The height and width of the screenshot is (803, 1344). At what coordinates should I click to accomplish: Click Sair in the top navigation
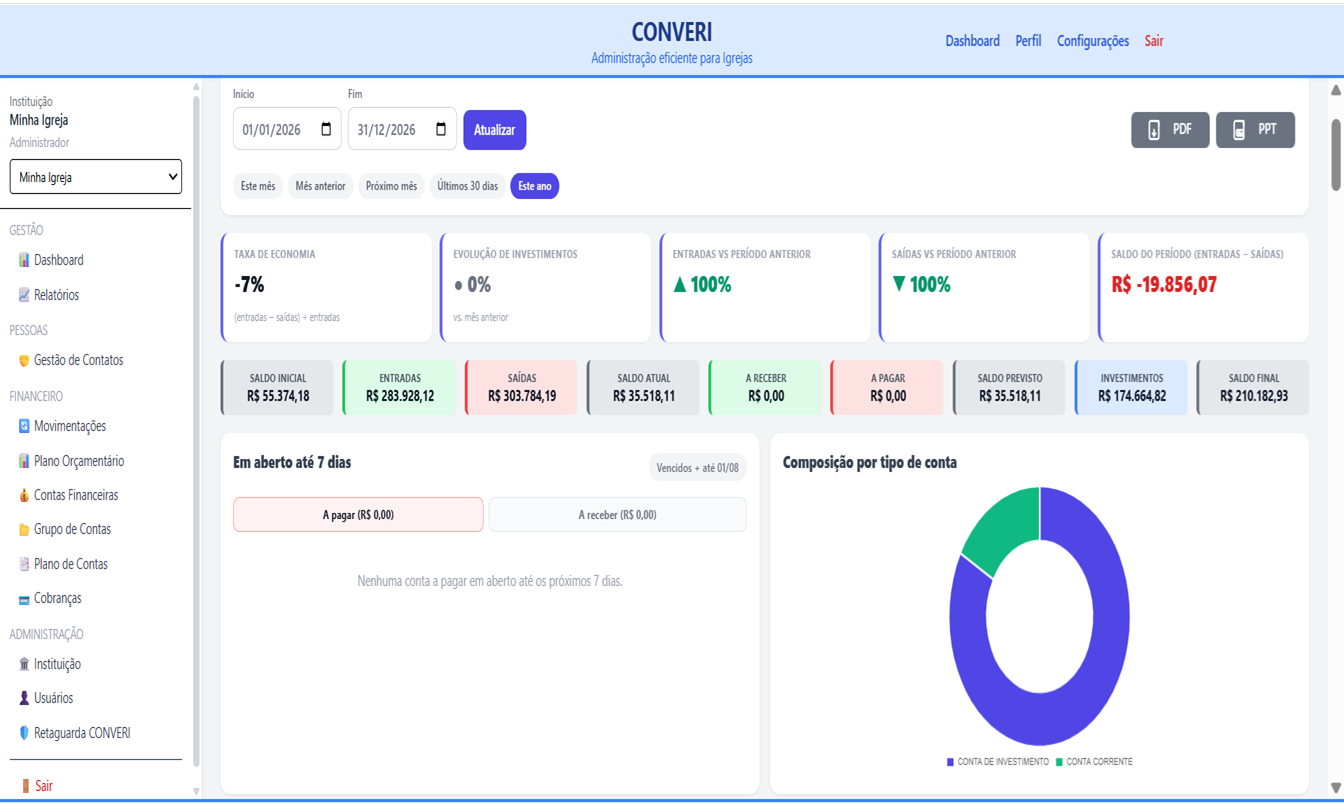(x=1154, y=41)
